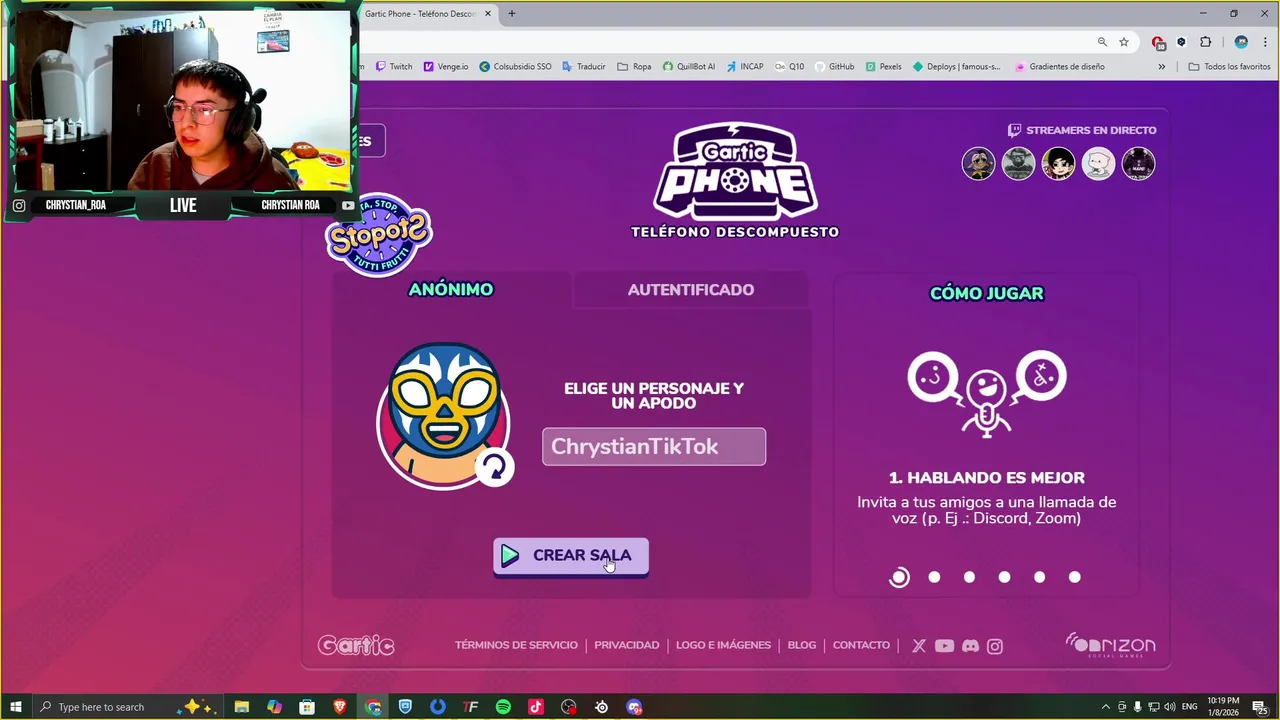1280x720 pixels.
Task: Open Spotify from the taskbar
Action: (503, 707)
